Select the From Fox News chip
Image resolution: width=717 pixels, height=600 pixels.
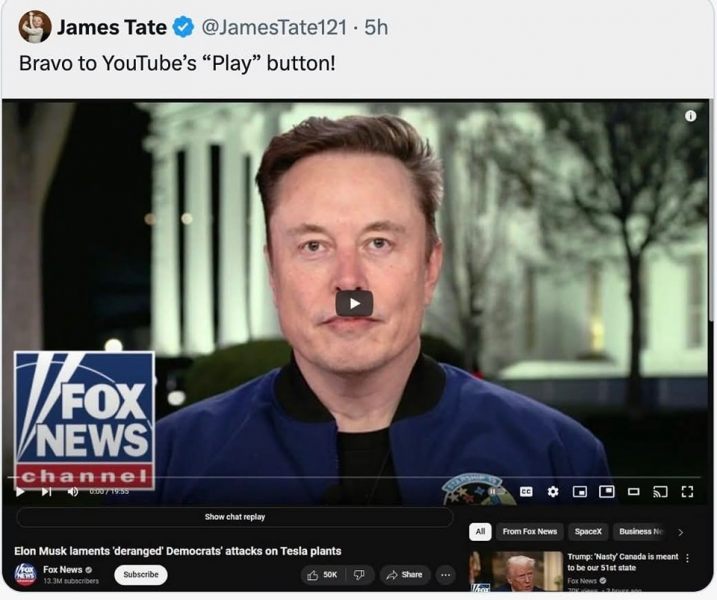pyautogui.click(x=530, y=531)
